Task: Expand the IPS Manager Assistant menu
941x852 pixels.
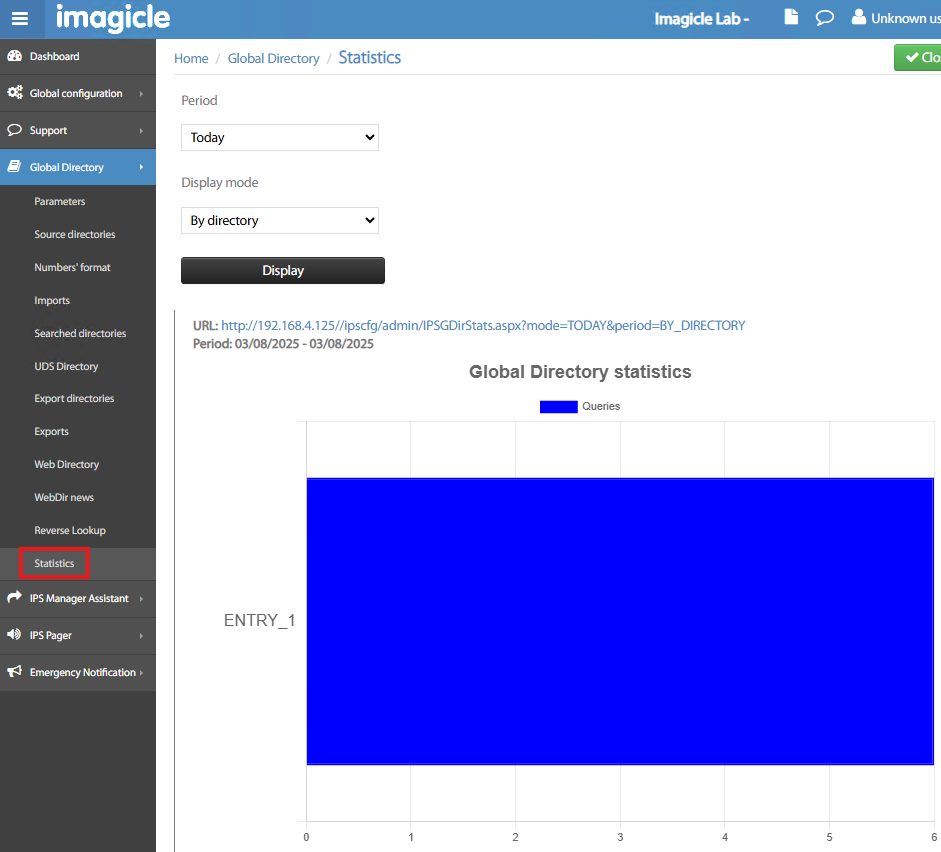Action: [78, 599]
